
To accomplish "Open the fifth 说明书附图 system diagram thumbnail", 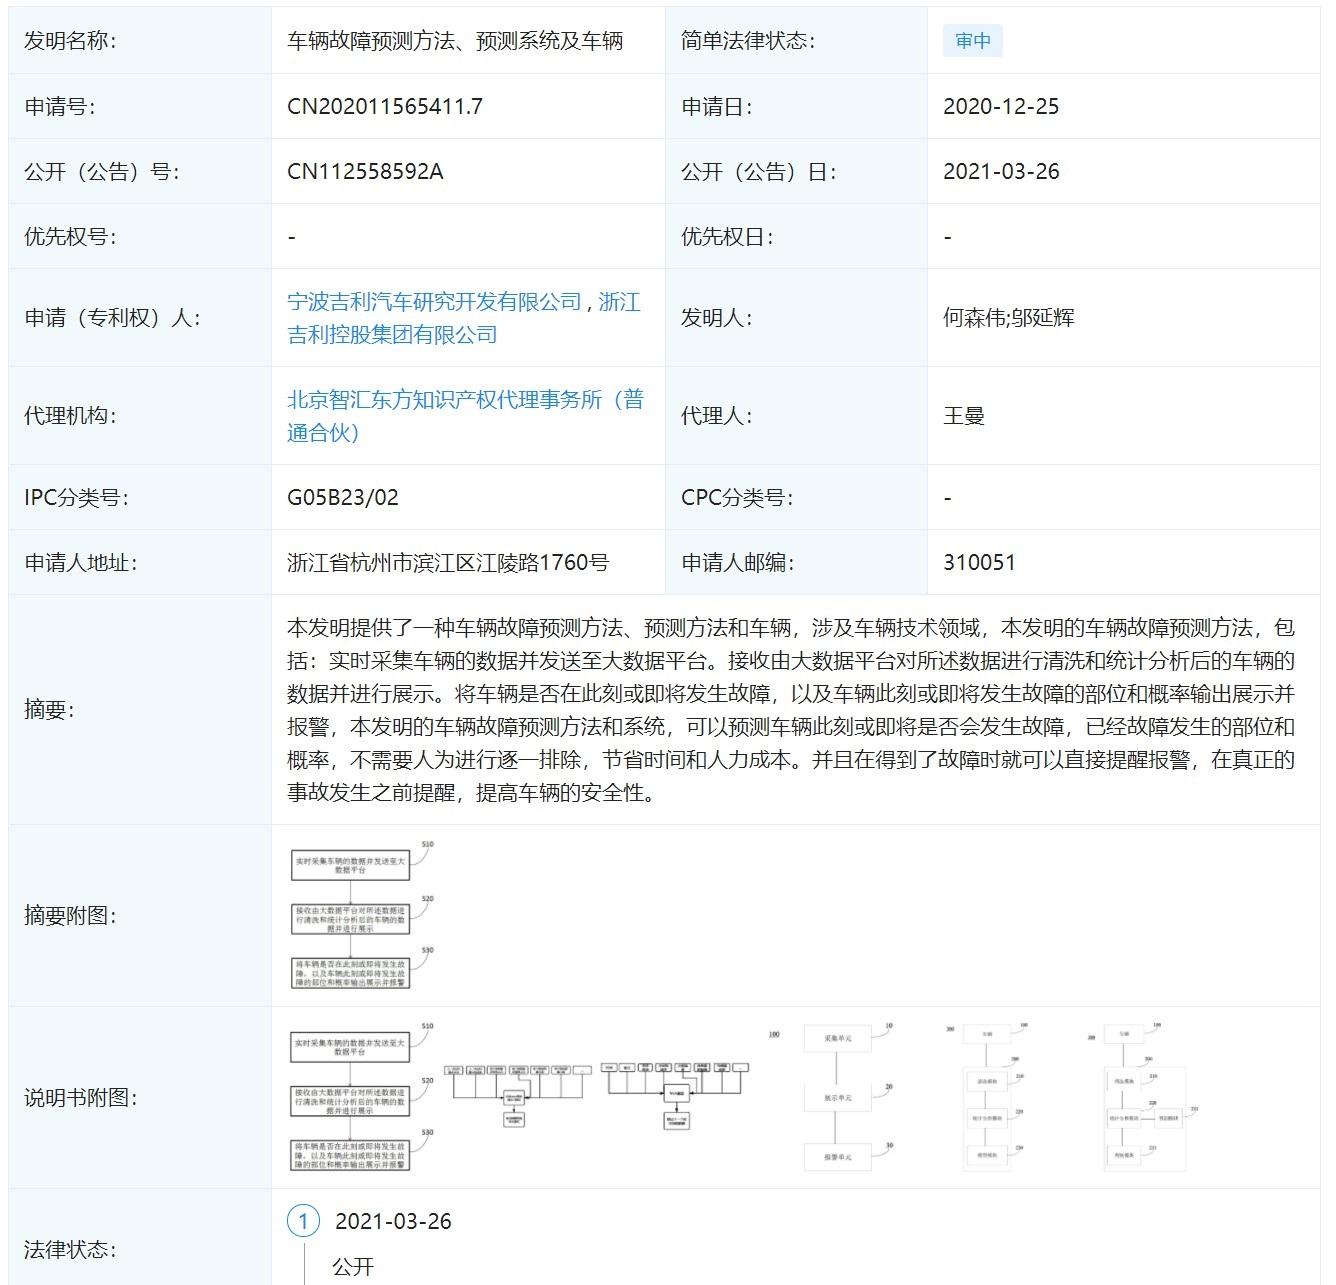I will click(988, 1097).
